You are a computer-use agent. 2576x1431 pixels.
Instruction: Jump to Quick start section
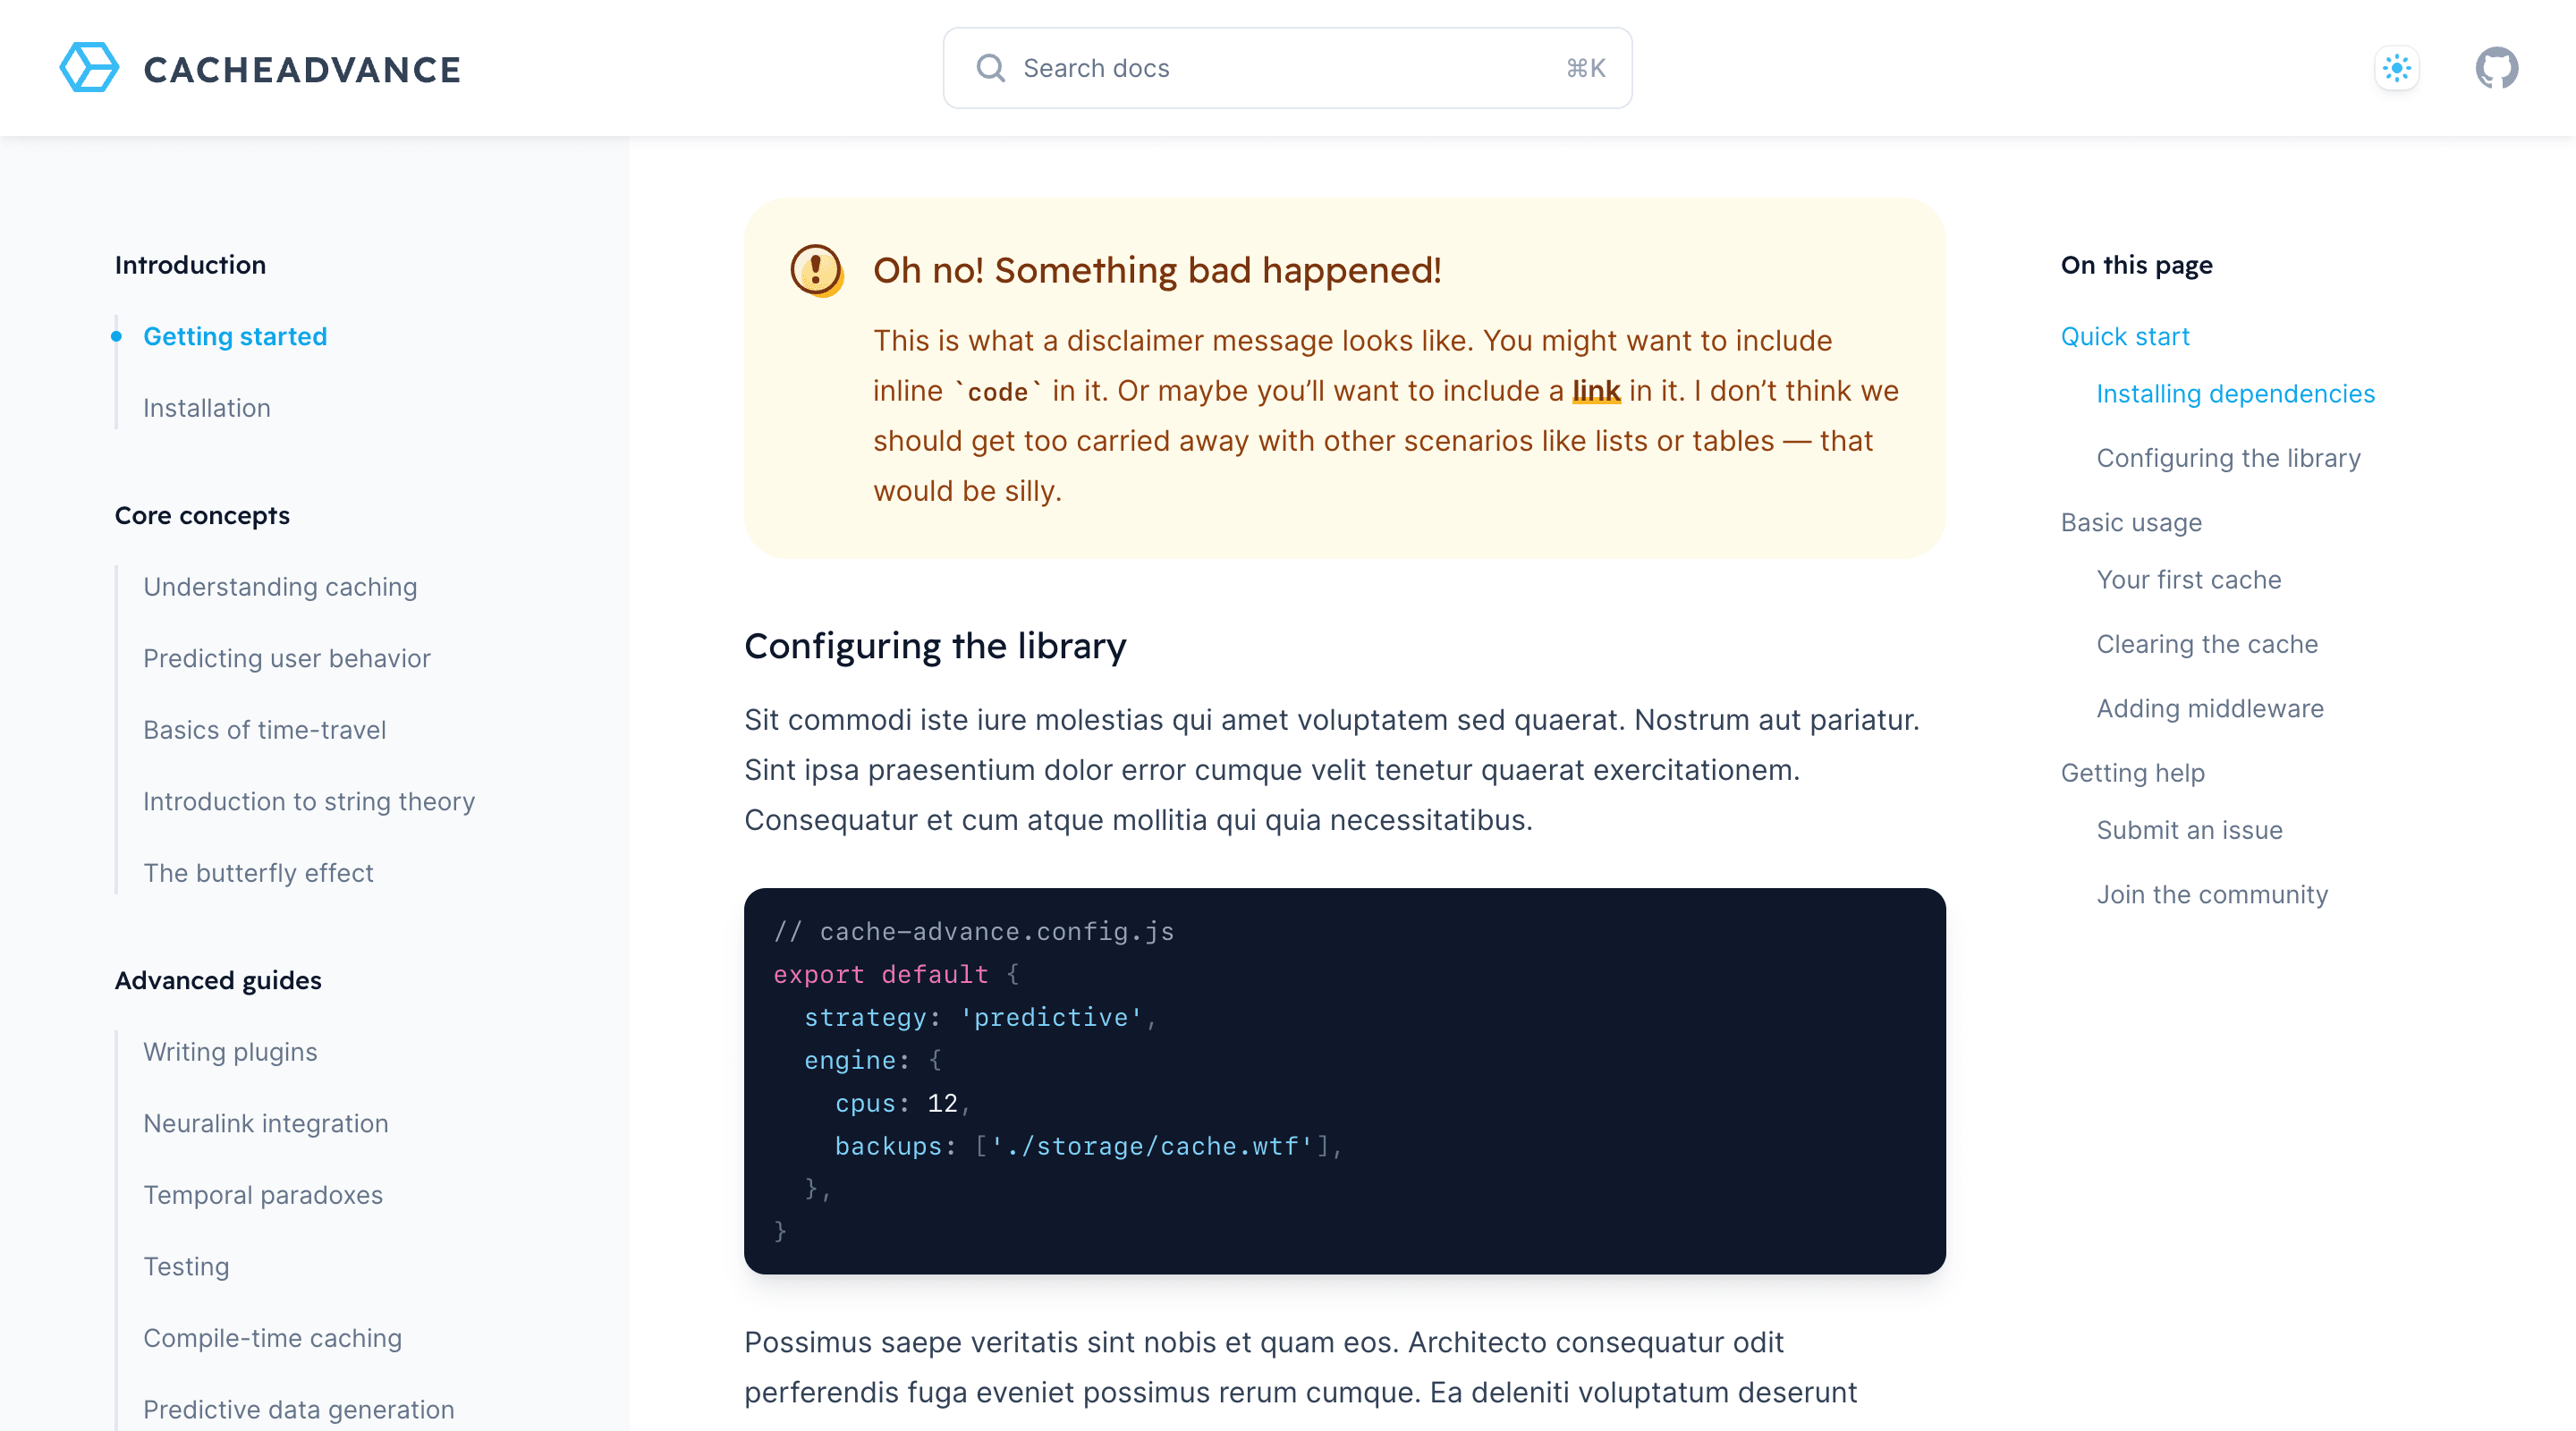[2124, 336]
